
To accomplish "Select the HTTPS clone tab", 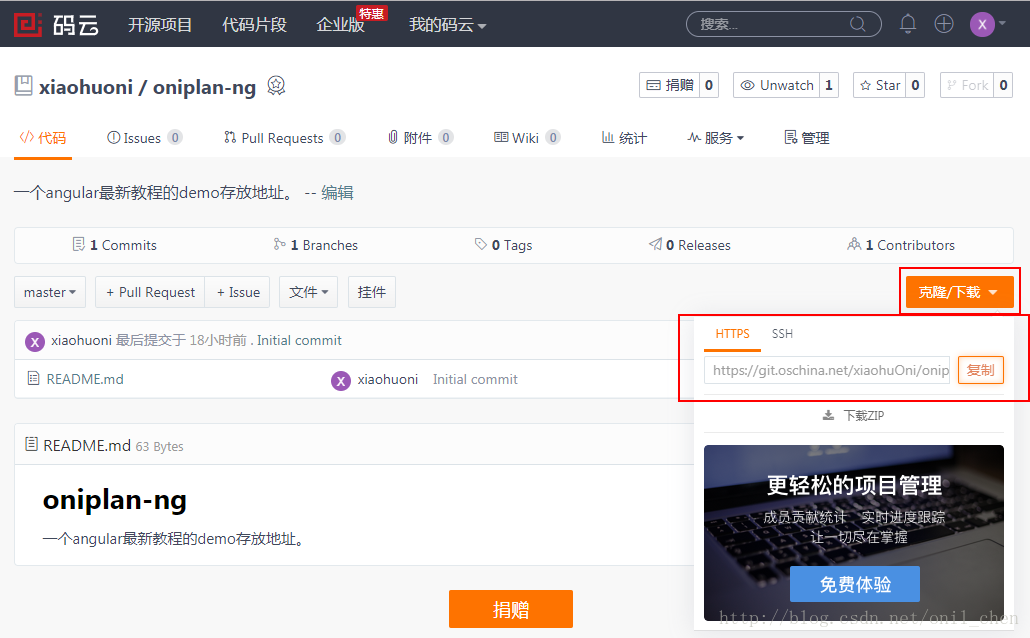I will click(732, 334).
